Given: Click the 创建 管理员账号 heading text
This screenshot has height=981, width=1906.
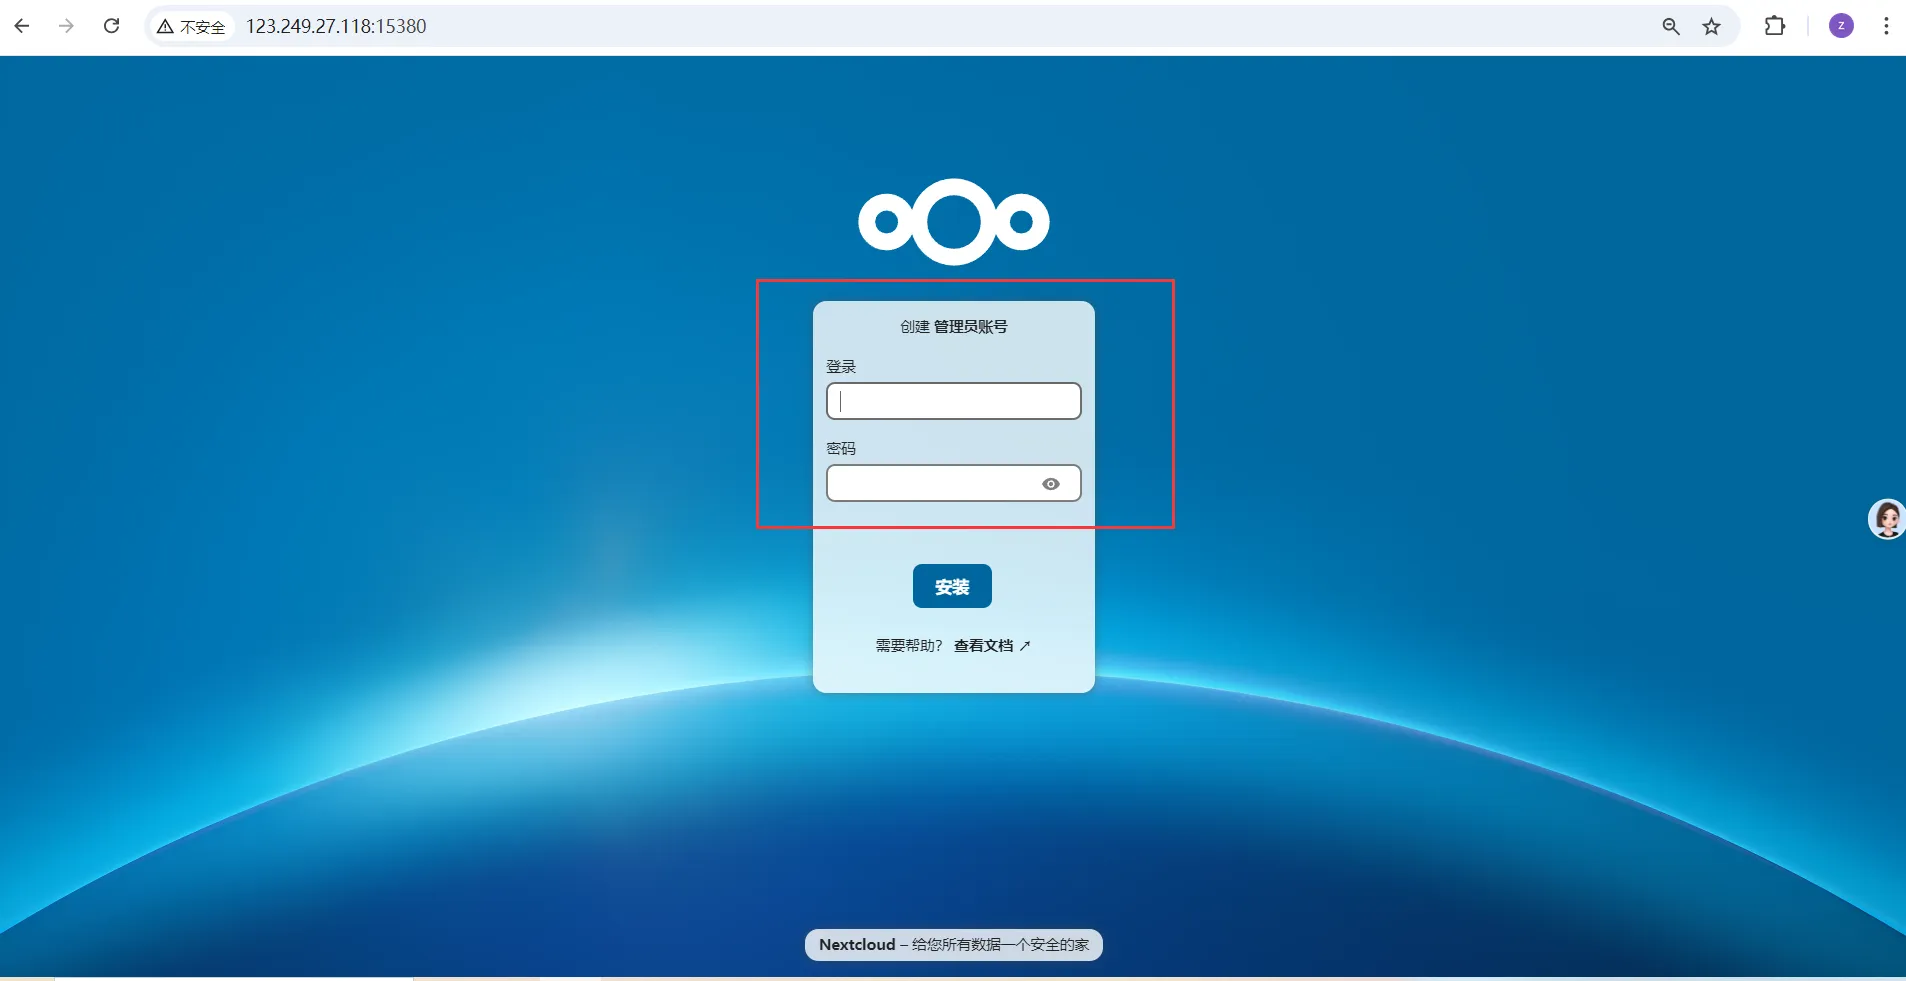Looking at the screenshot, I should (954, 327).
